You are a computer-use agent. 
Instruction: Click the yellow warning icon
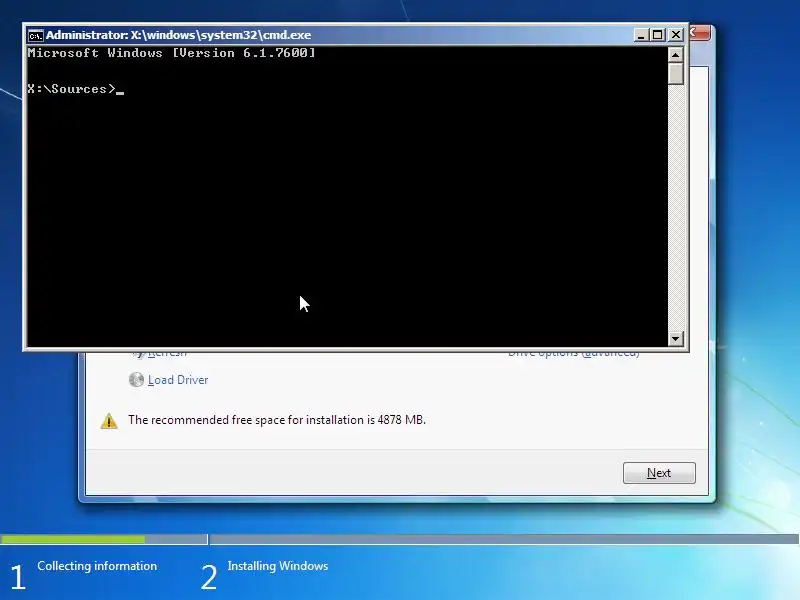(x=109, y=421)
